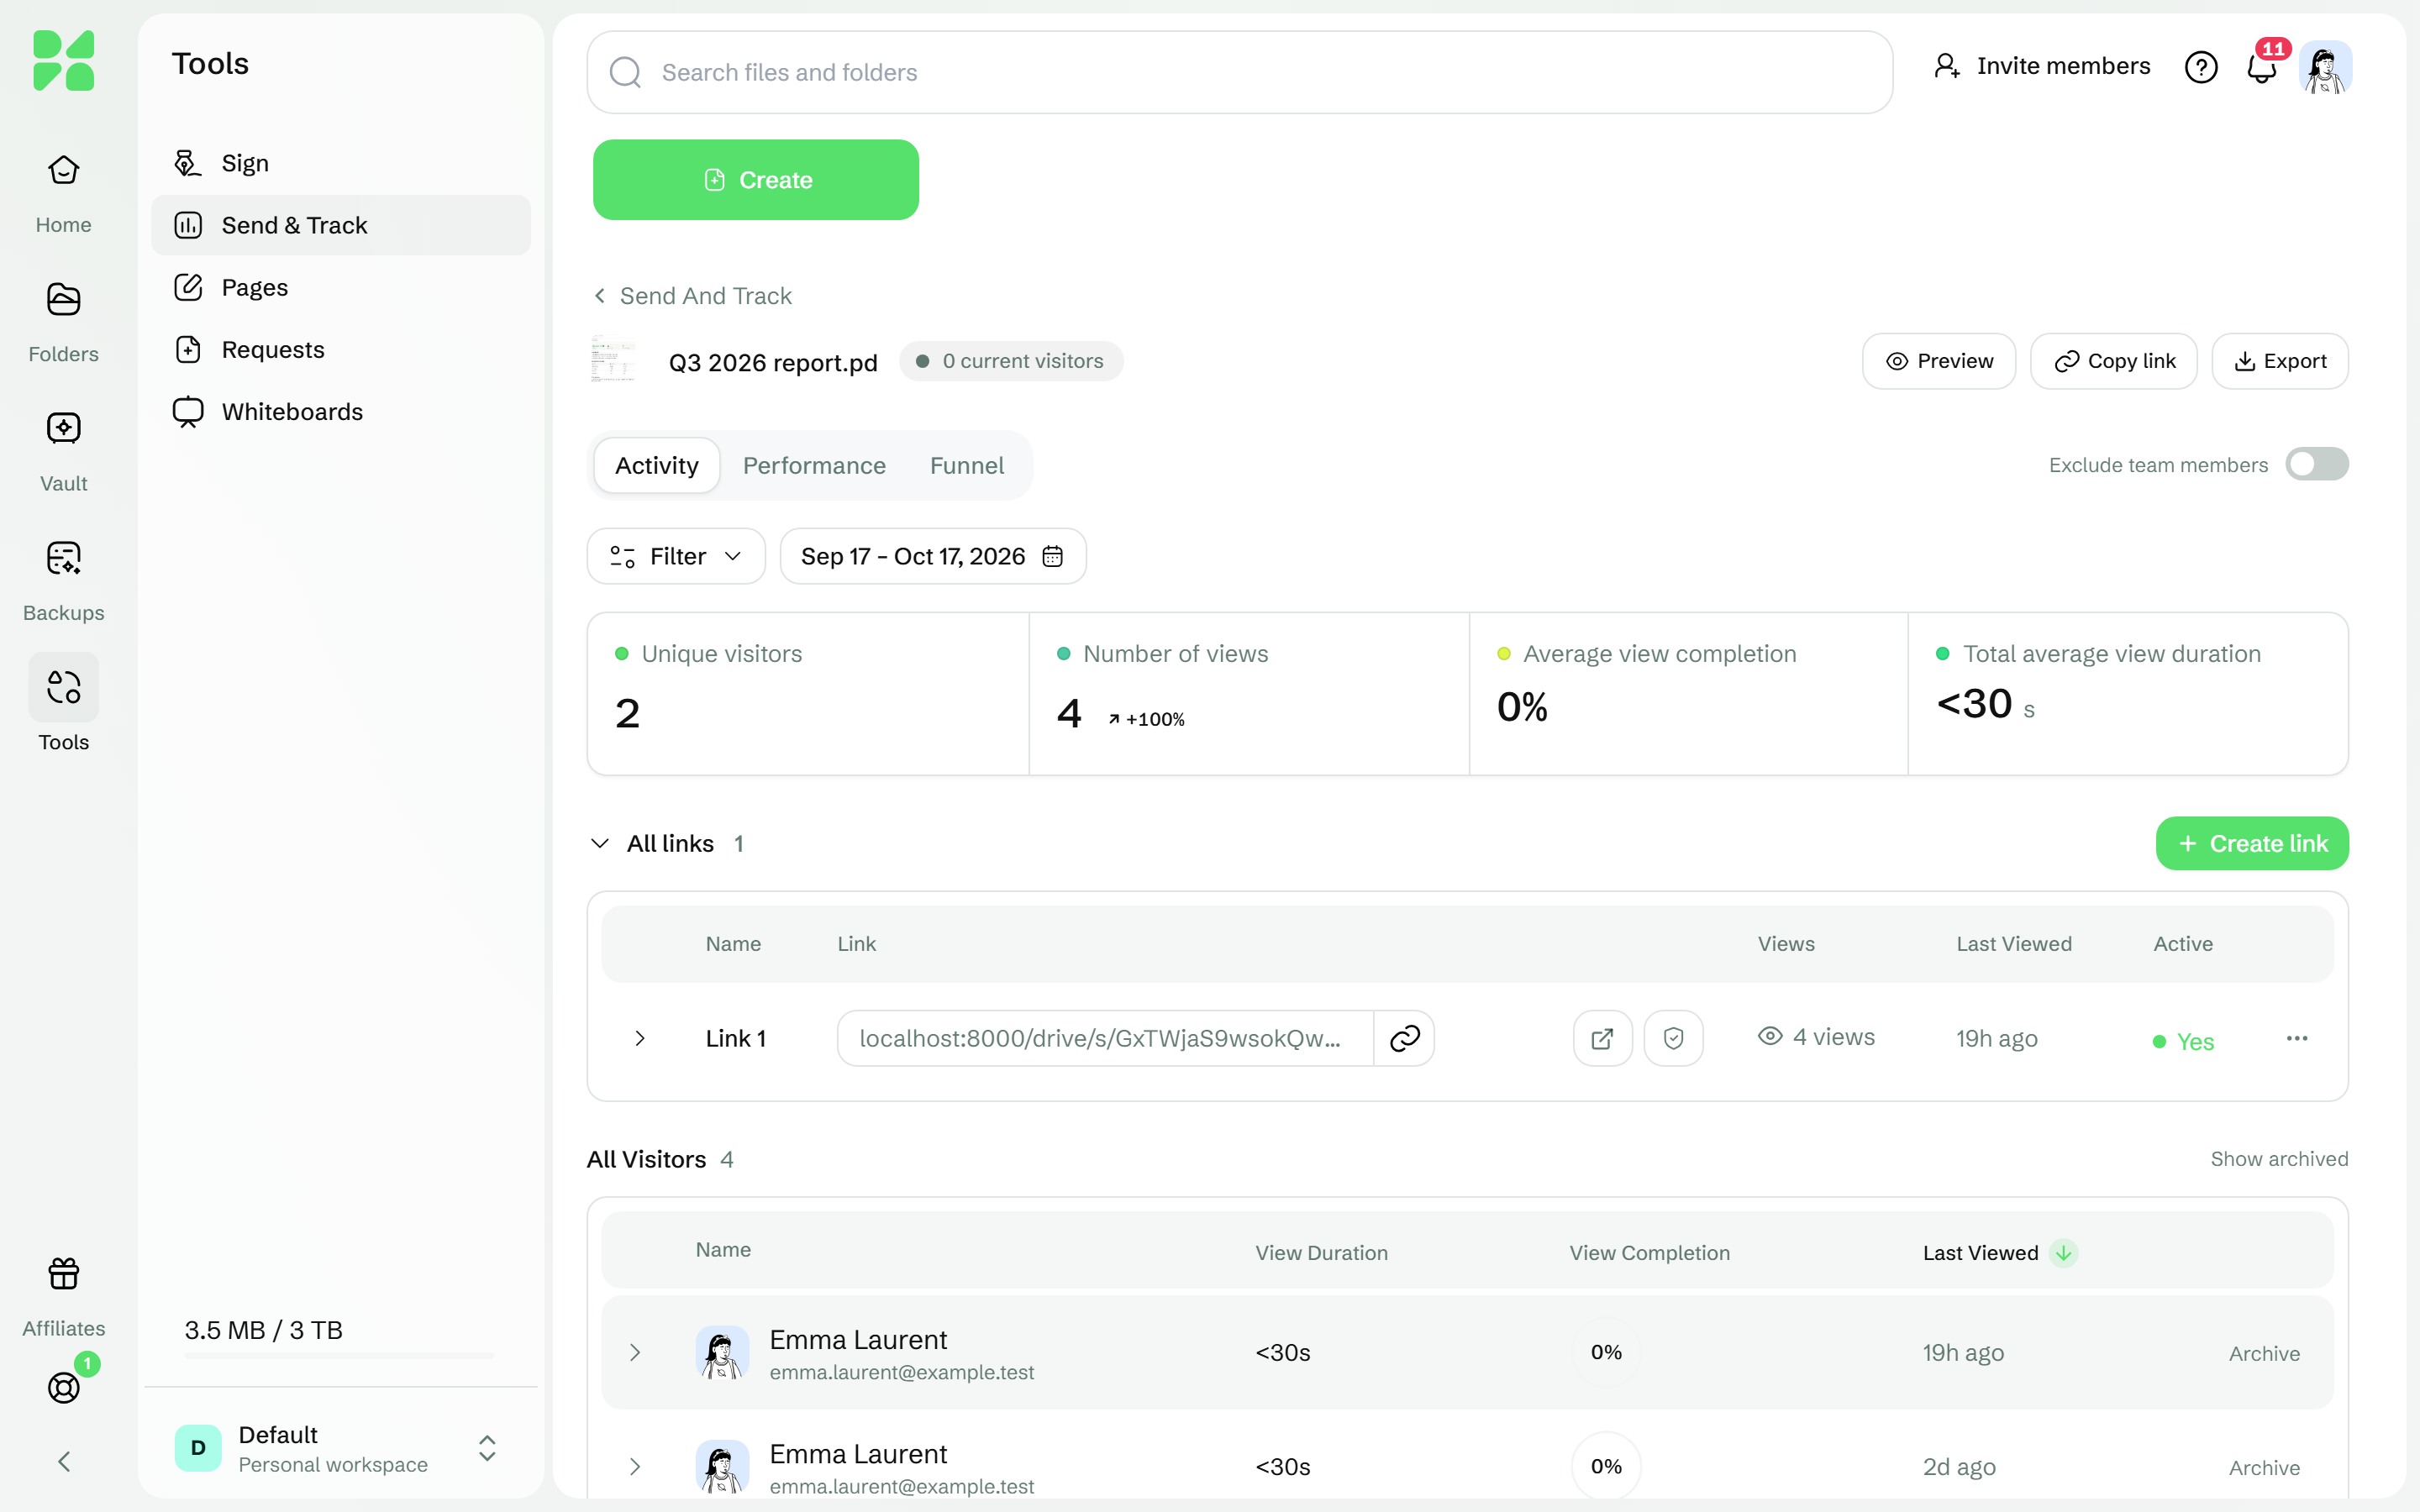Click the Show archived link
The height and width of the screenshot is (1512, 2420).
(x=2279, y=1159)
